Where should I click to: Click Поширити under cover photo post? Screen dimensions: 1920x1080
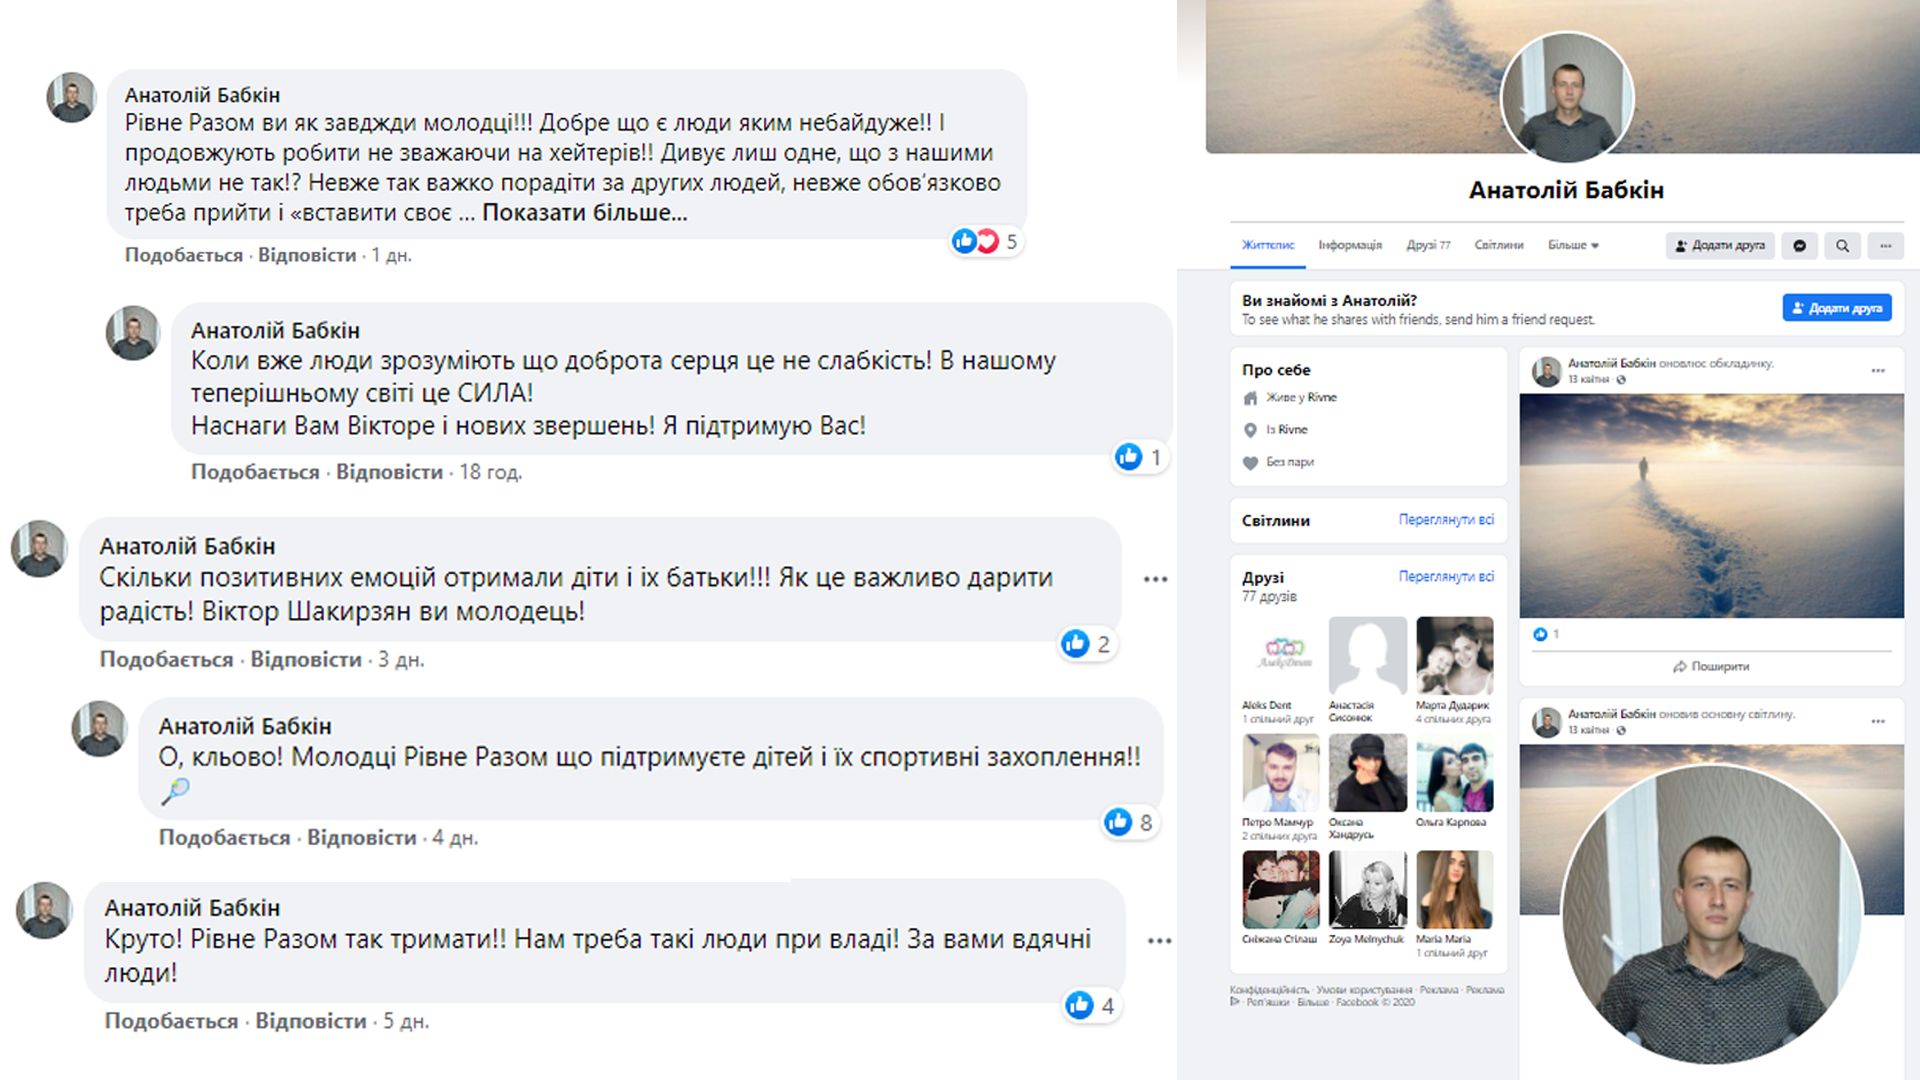pyautogui.click(x=1711, y=666)
